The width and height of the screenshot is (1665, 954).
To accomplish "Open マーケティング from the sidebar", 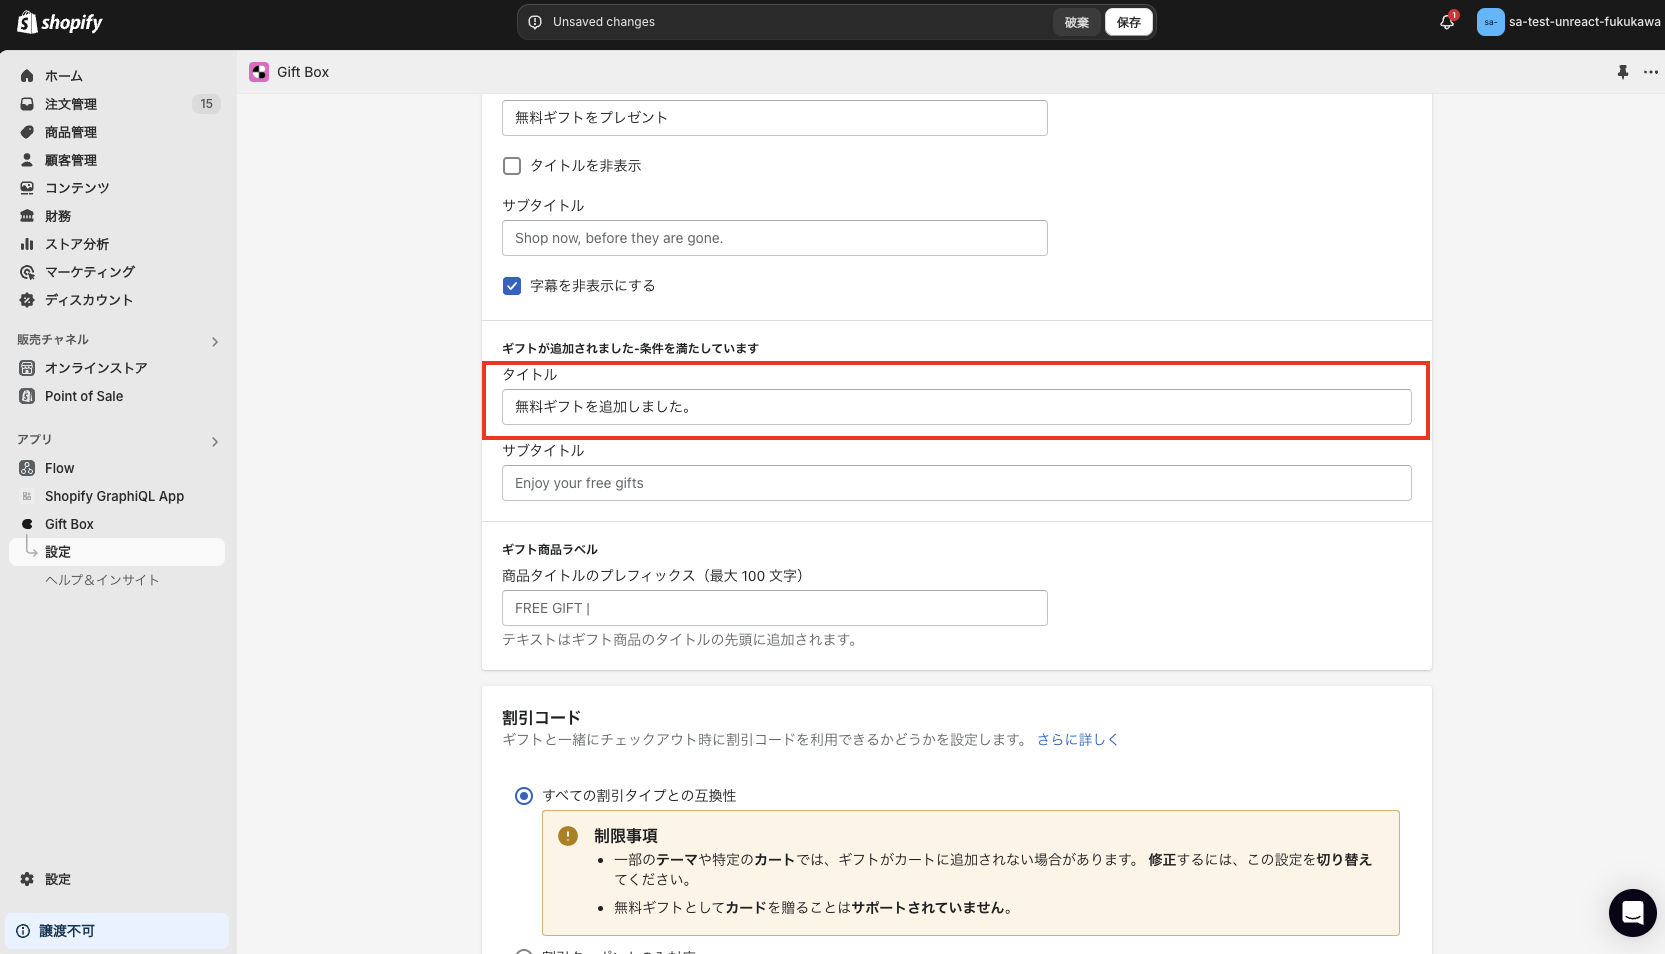I will click(x=89, y=271).
